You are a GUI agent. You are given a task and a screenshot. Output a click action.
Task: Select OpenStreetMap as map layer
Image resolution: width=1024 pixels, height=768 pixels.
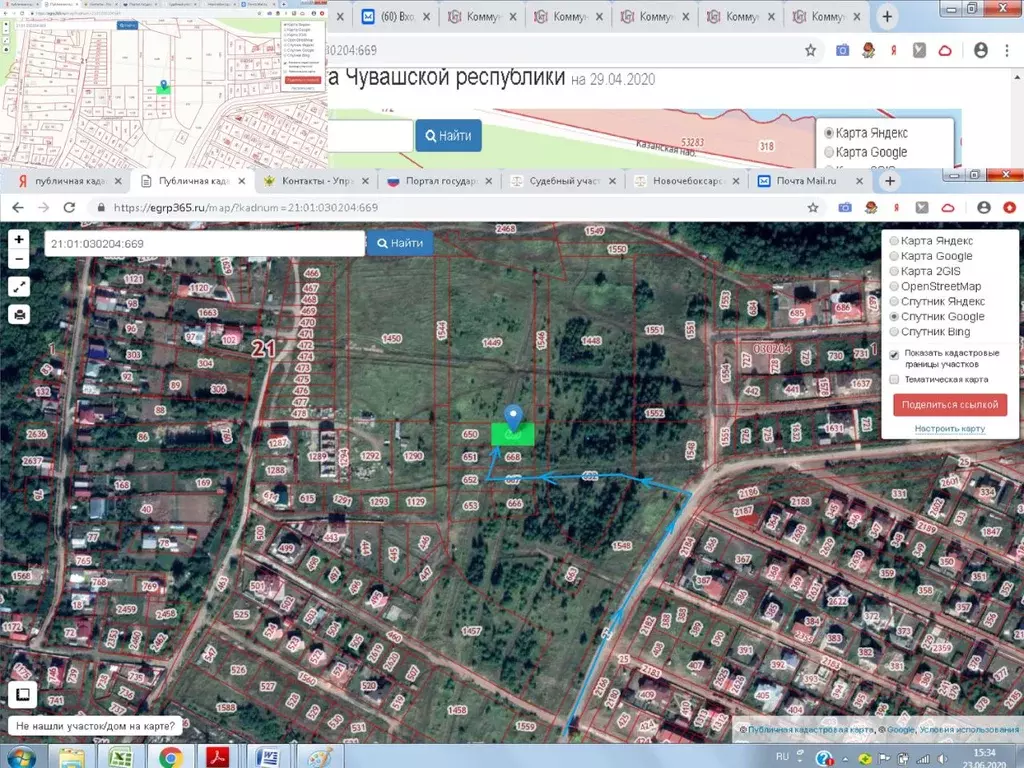pyautogui.click(x=894, y=286)
